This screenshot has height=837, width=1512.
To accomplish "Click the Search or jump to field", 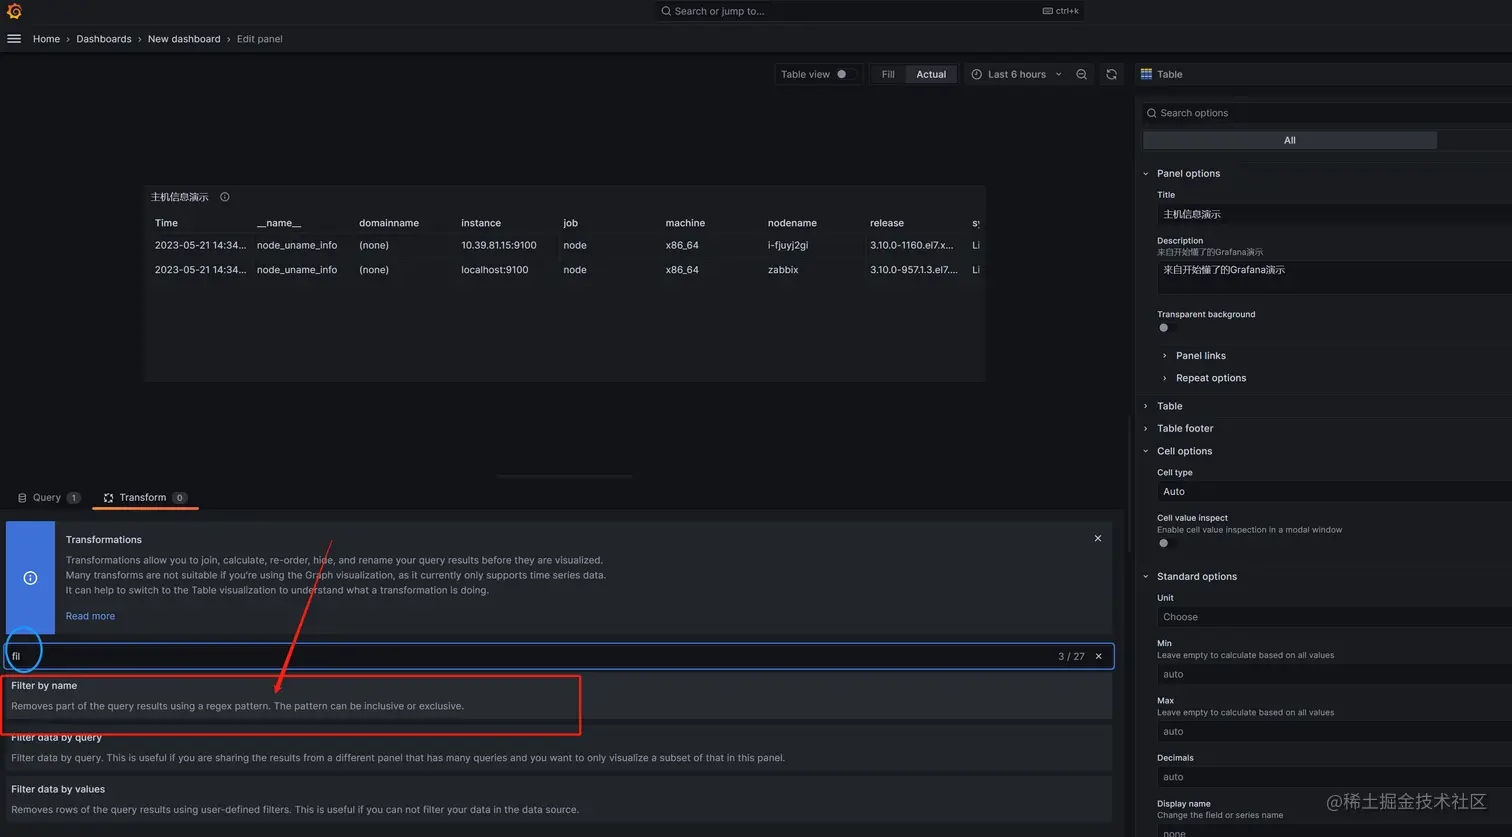I will [868, 11].
